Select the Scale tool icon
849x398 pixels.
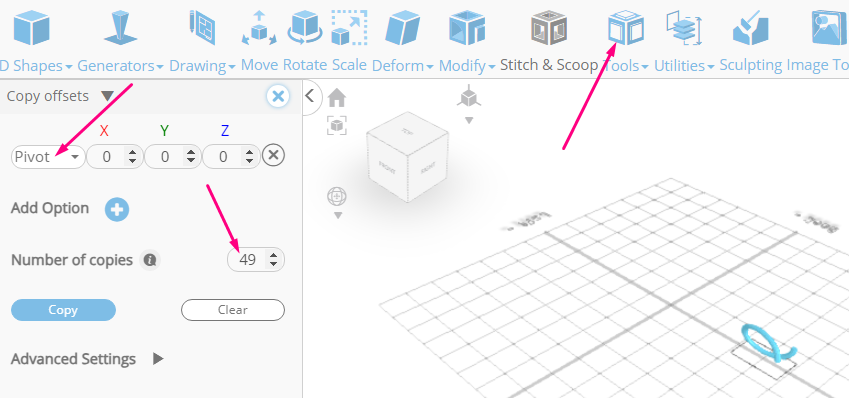(x=349, y=27)
